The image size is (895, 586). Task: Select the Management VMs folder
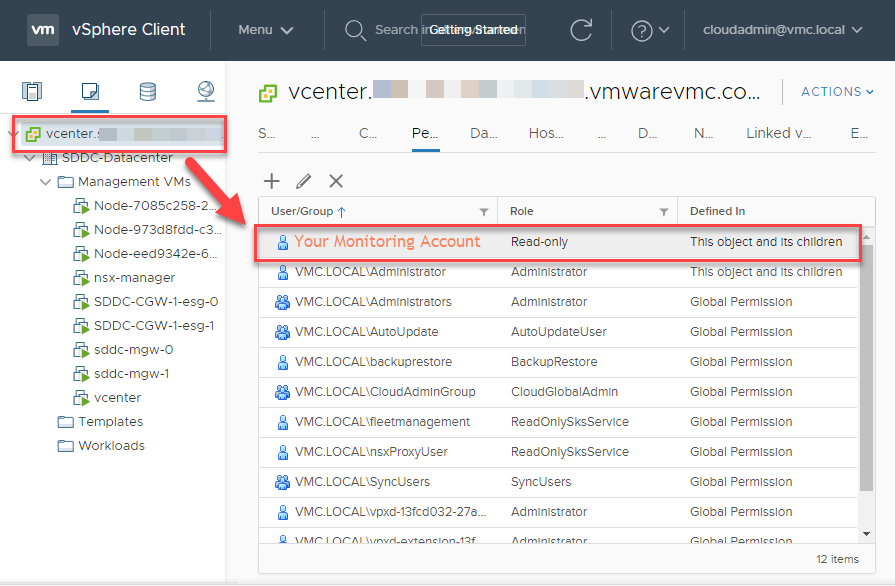pyautogui.click(x=134, y=182)
